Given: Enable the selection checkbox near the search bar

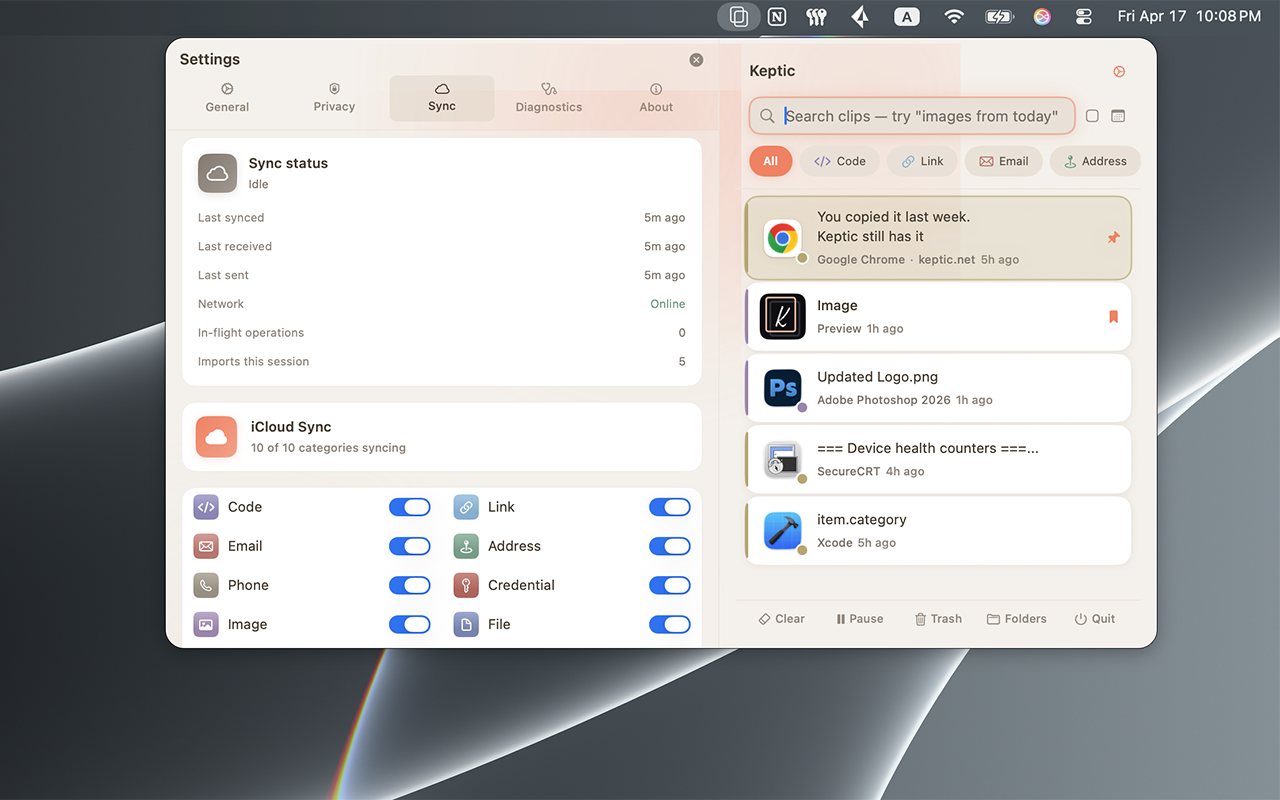Looking at the screenshot, I should (1092, 116).
